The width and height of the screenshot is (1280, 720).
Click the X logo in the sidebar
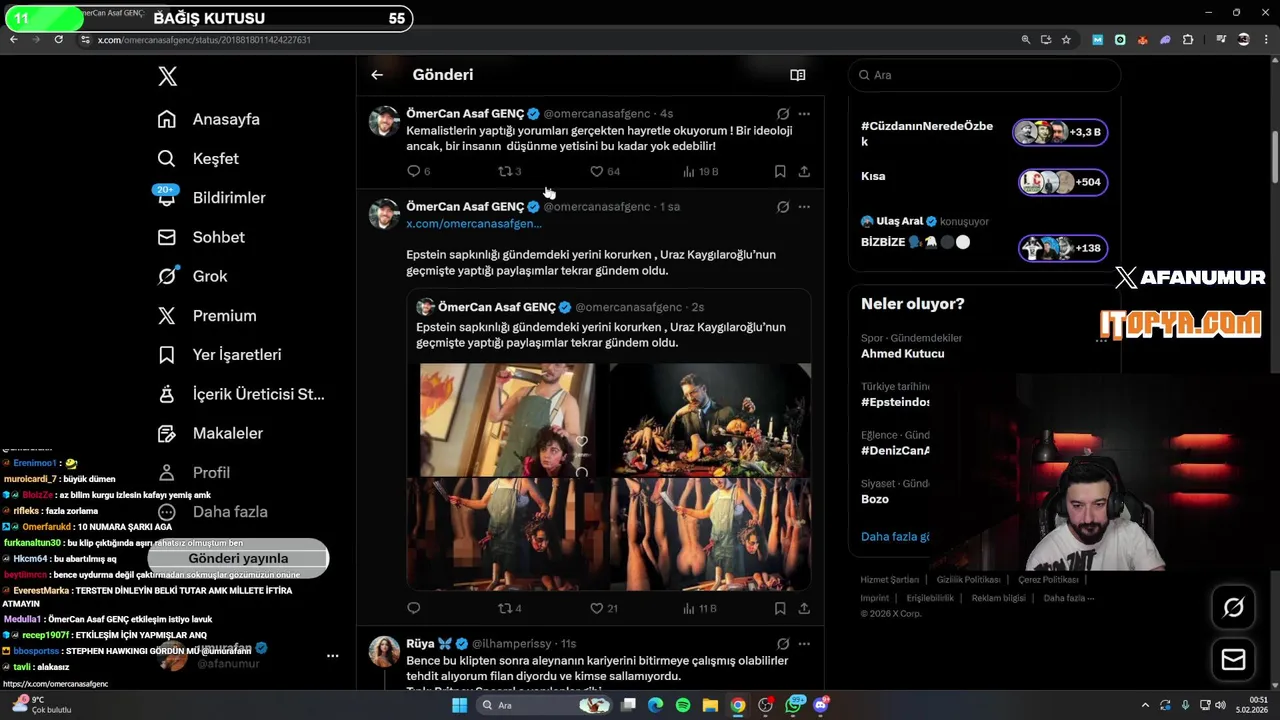[167, 76]
